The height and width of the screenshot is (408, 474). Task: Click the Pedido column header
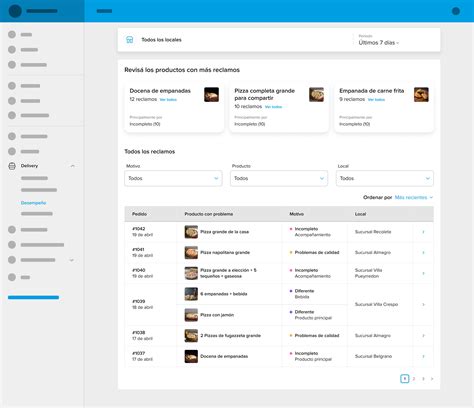139,214
